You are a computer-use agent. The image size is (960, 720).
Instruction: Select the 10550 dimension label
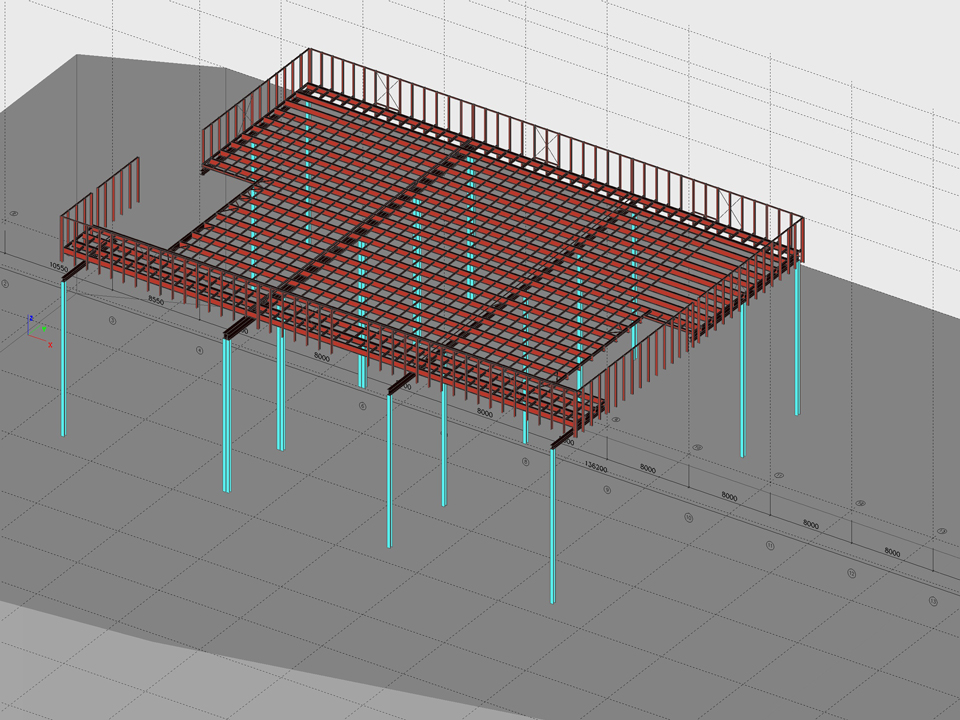coord(57,268)
